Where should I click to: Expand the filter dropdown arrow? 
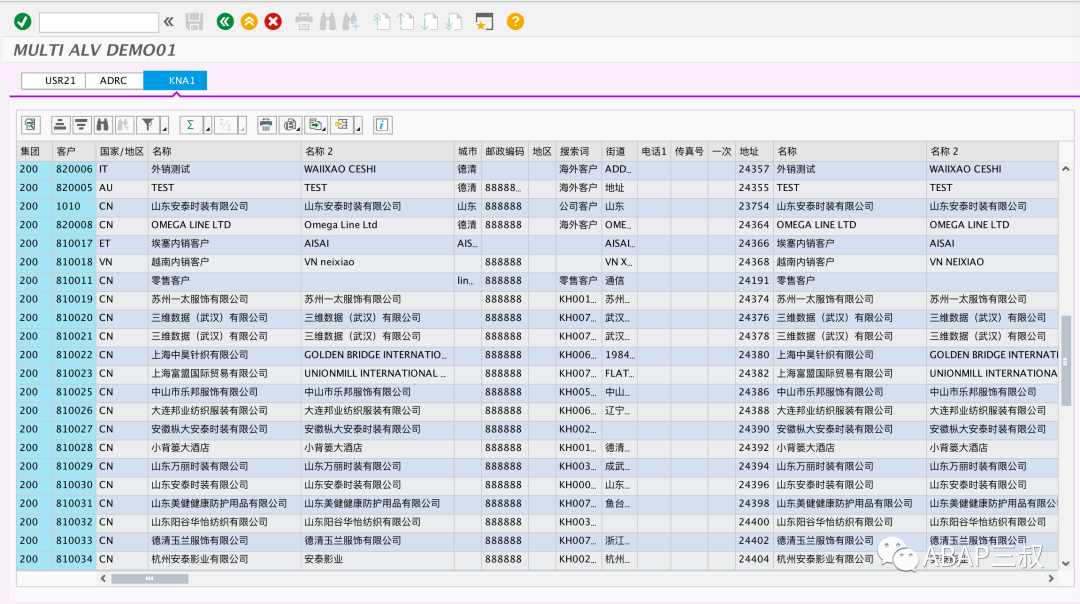165,127
